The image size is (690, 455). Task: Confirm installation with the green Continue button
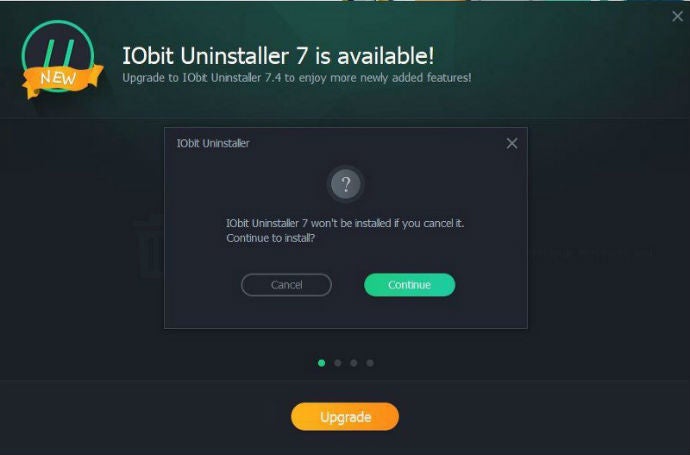410,285
